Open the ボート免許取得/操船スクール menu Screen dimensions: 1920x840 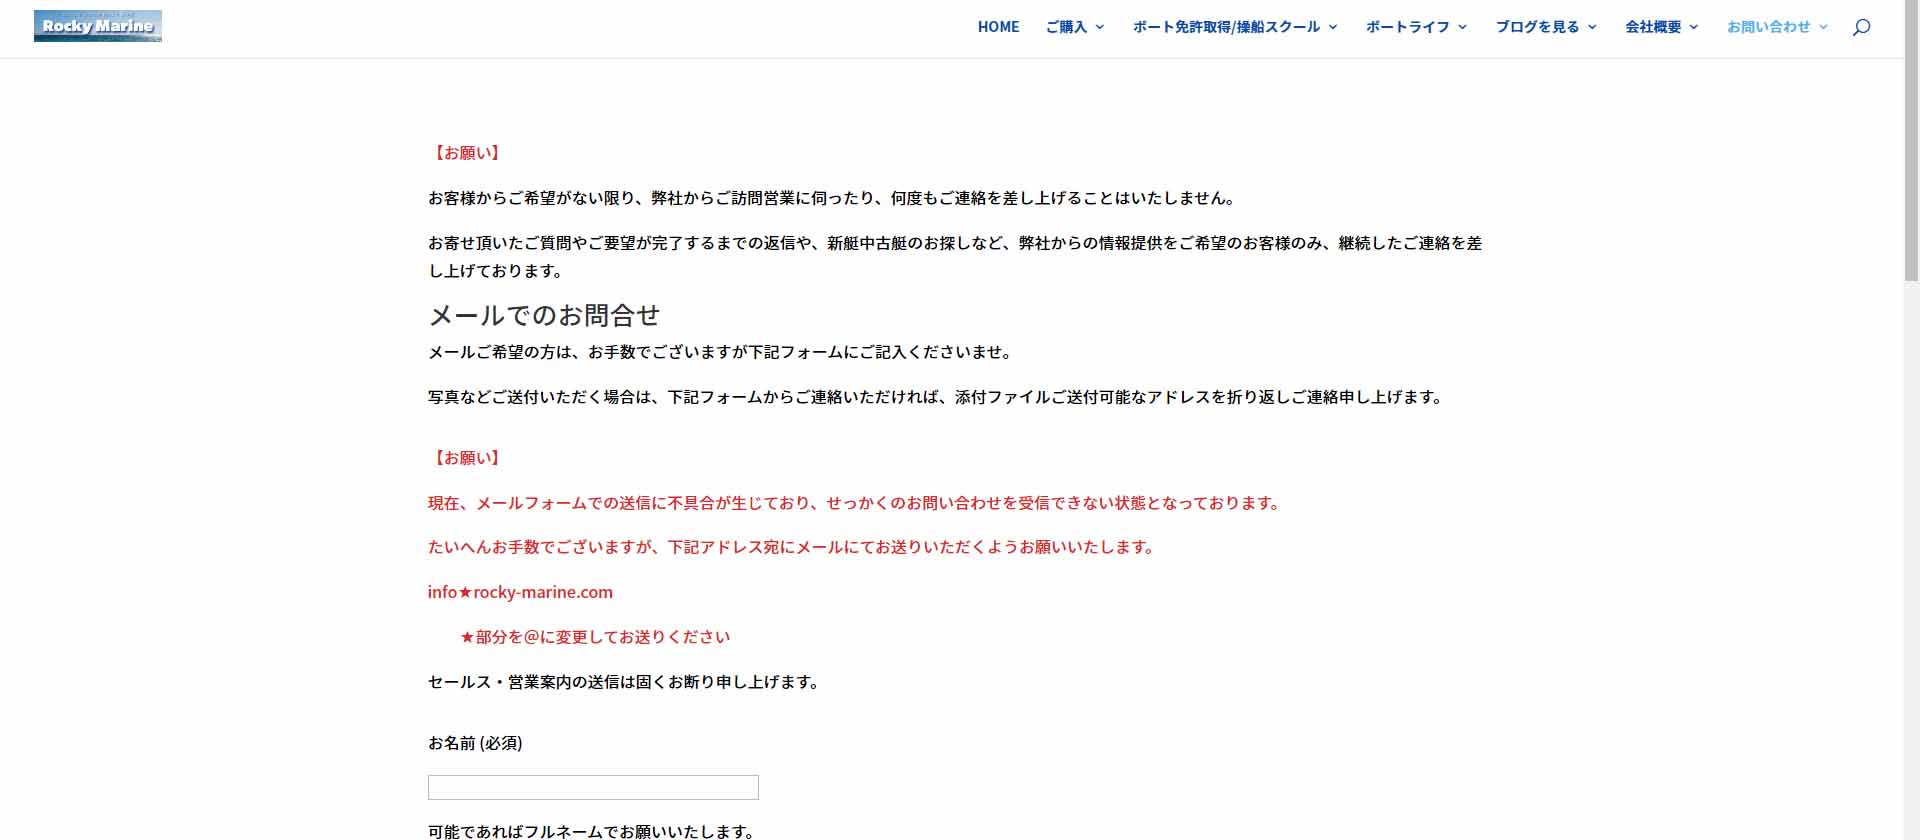click(1226, 27)
